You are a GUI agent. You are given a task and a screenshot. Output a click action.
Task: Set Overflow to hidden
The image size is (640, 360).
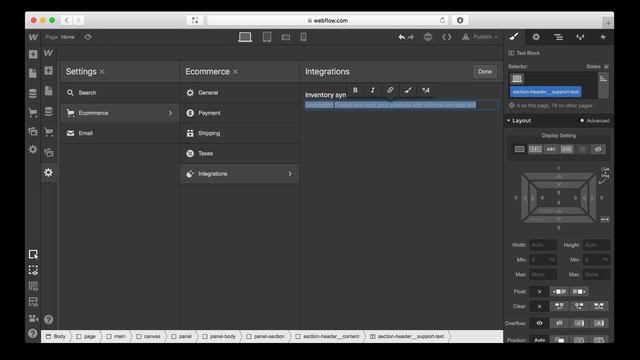click(x=559, y=323)
